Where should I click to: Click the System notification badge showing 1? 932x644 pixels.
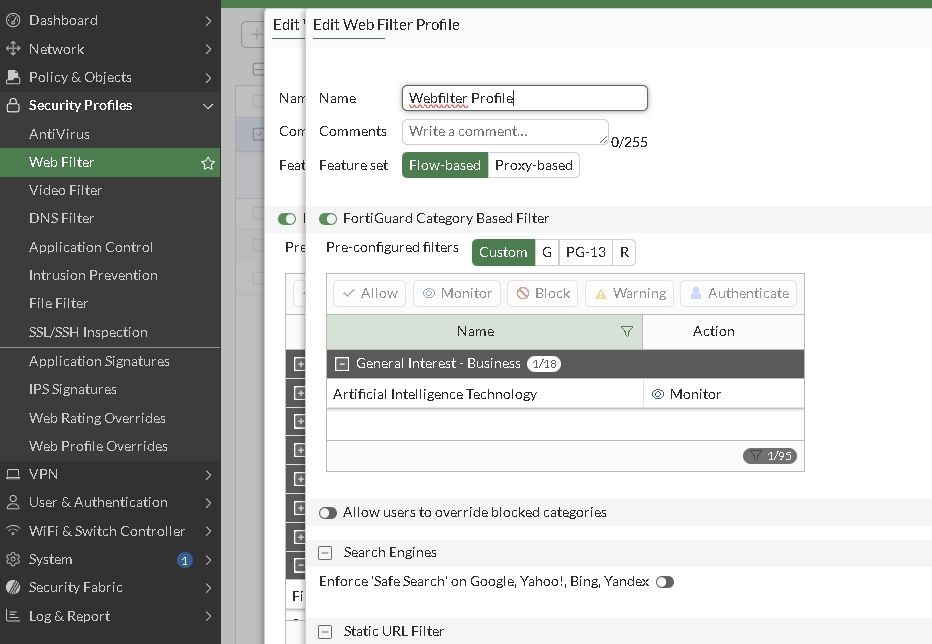tap(185, 560)
